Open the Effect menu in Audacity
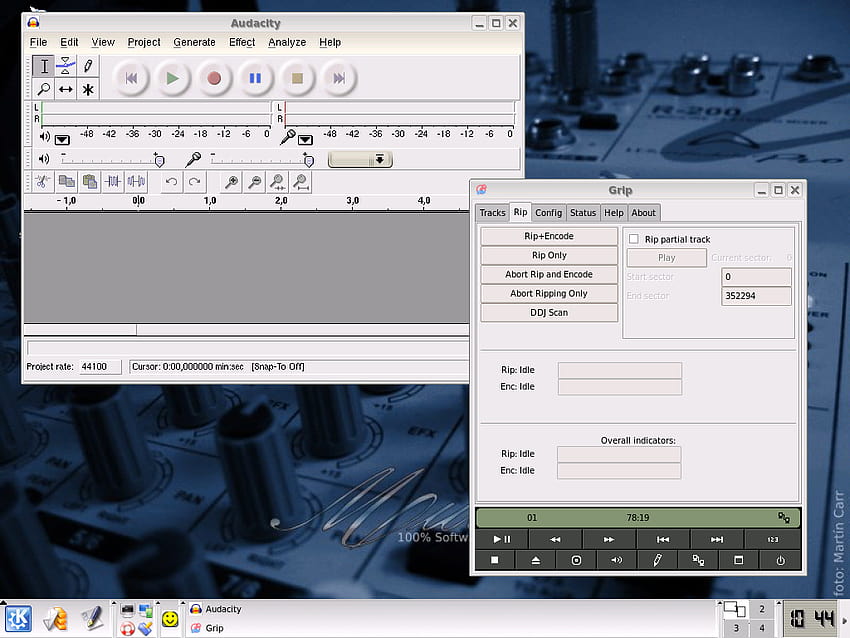The image size is (850, 638). click(x=242, y=42)
